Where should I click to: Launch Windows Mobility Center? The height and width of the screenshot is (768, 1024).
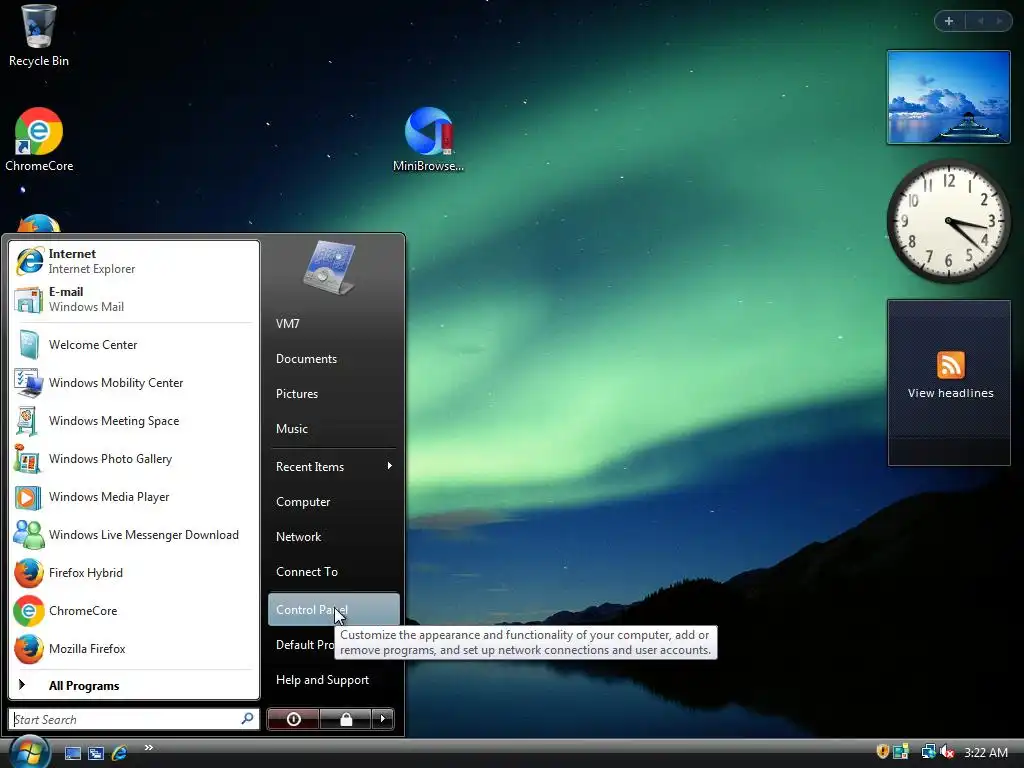coord(133,383)
